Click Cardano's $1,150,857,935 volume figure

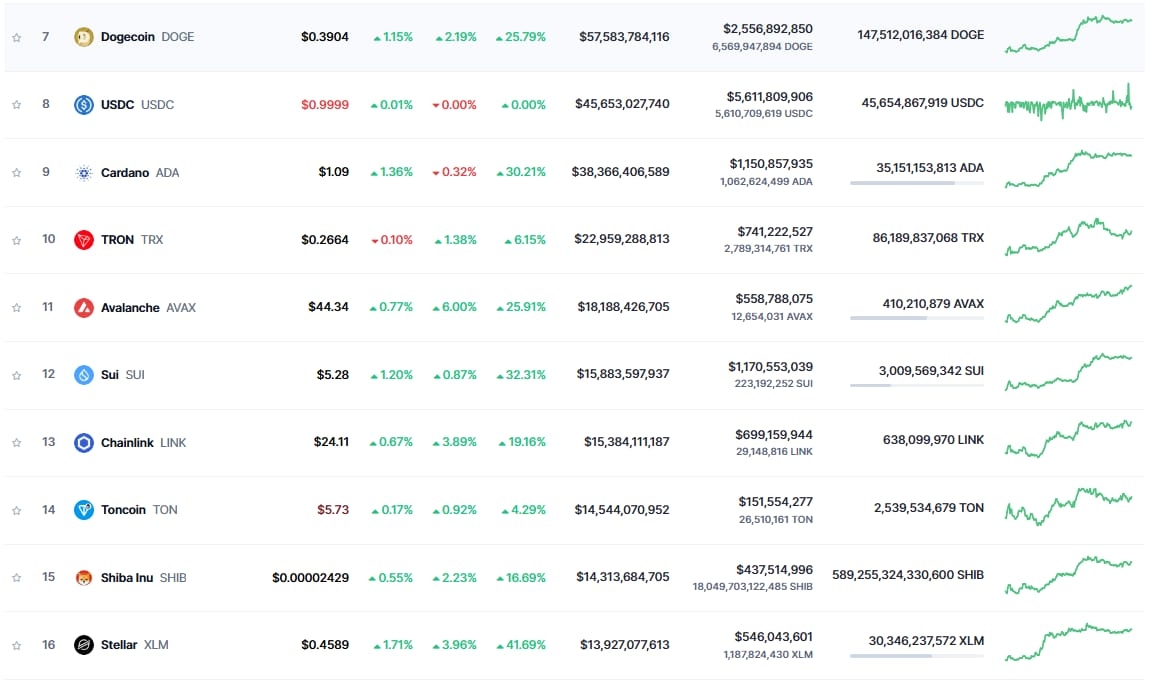pyautogui.click(x=770, y=164)
